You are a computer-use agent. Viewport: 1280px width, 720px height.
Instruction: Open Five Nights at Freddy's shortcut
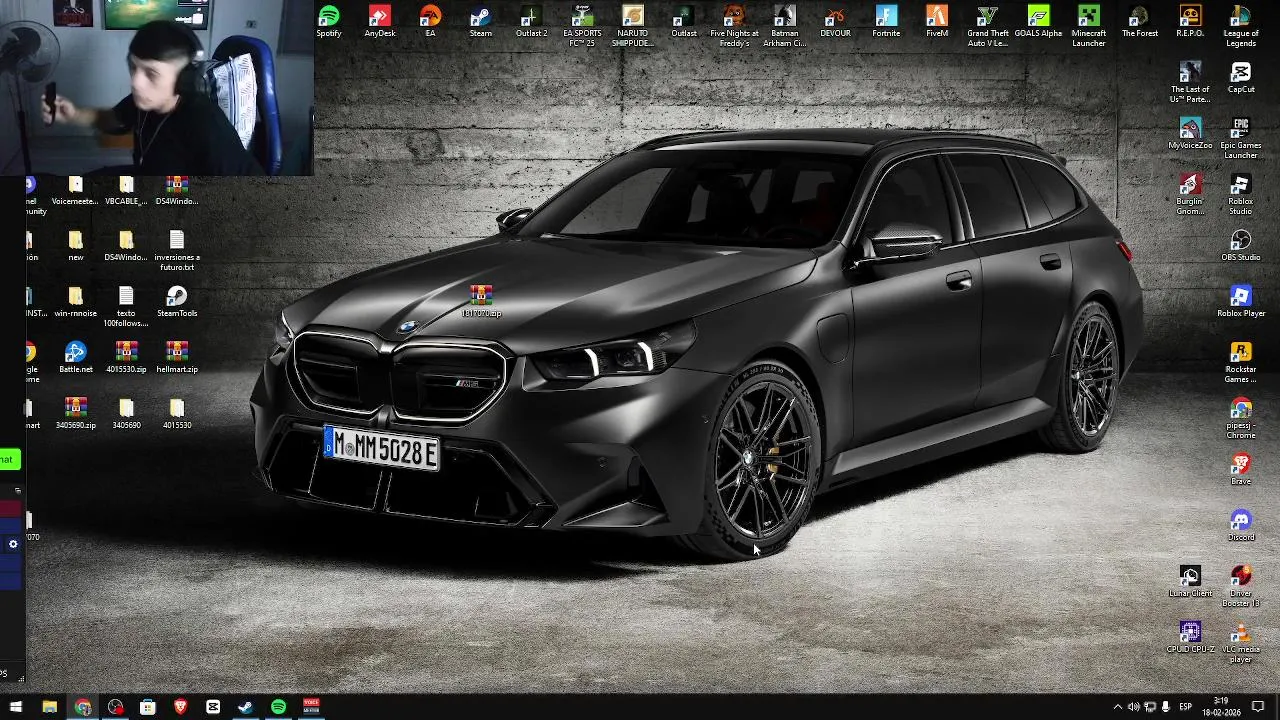[734, 26]
